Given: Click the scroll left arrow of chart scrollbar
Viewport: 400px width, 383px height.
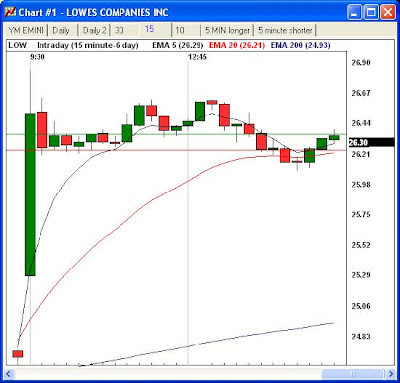Looking at the screenshot, I should (10, 374).
